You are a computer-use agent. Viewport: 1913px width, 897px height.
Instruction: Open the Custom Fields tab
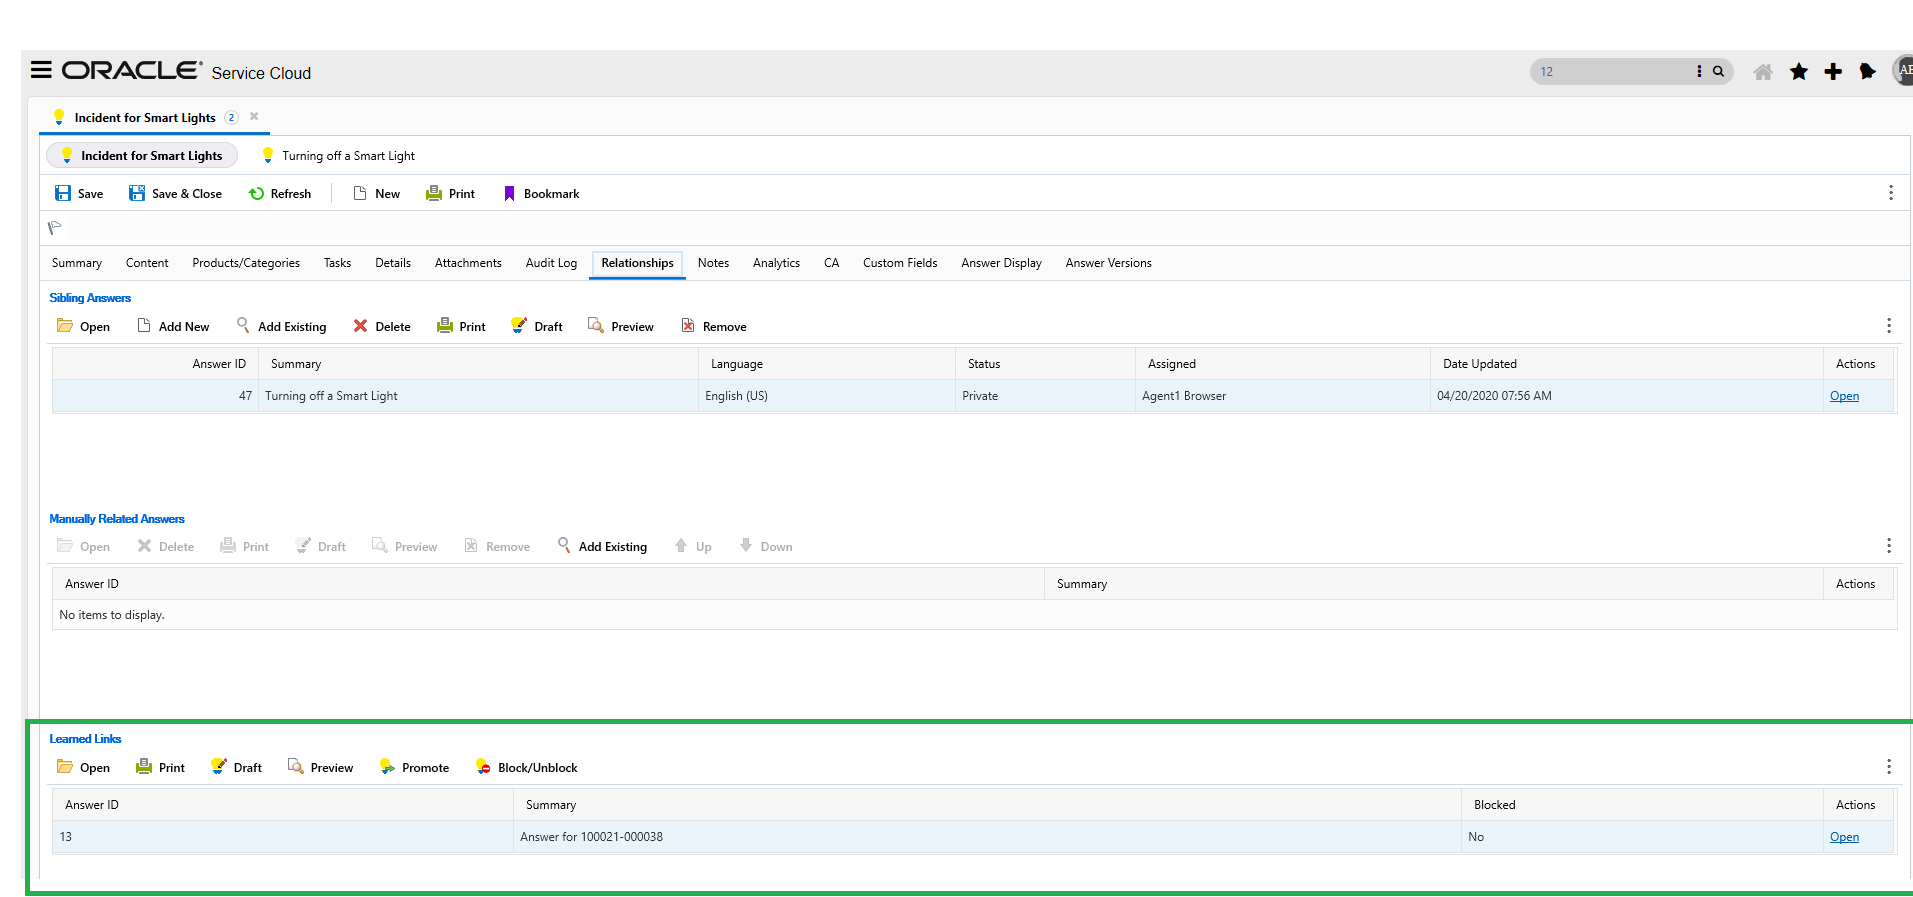[x=900, y=263]
